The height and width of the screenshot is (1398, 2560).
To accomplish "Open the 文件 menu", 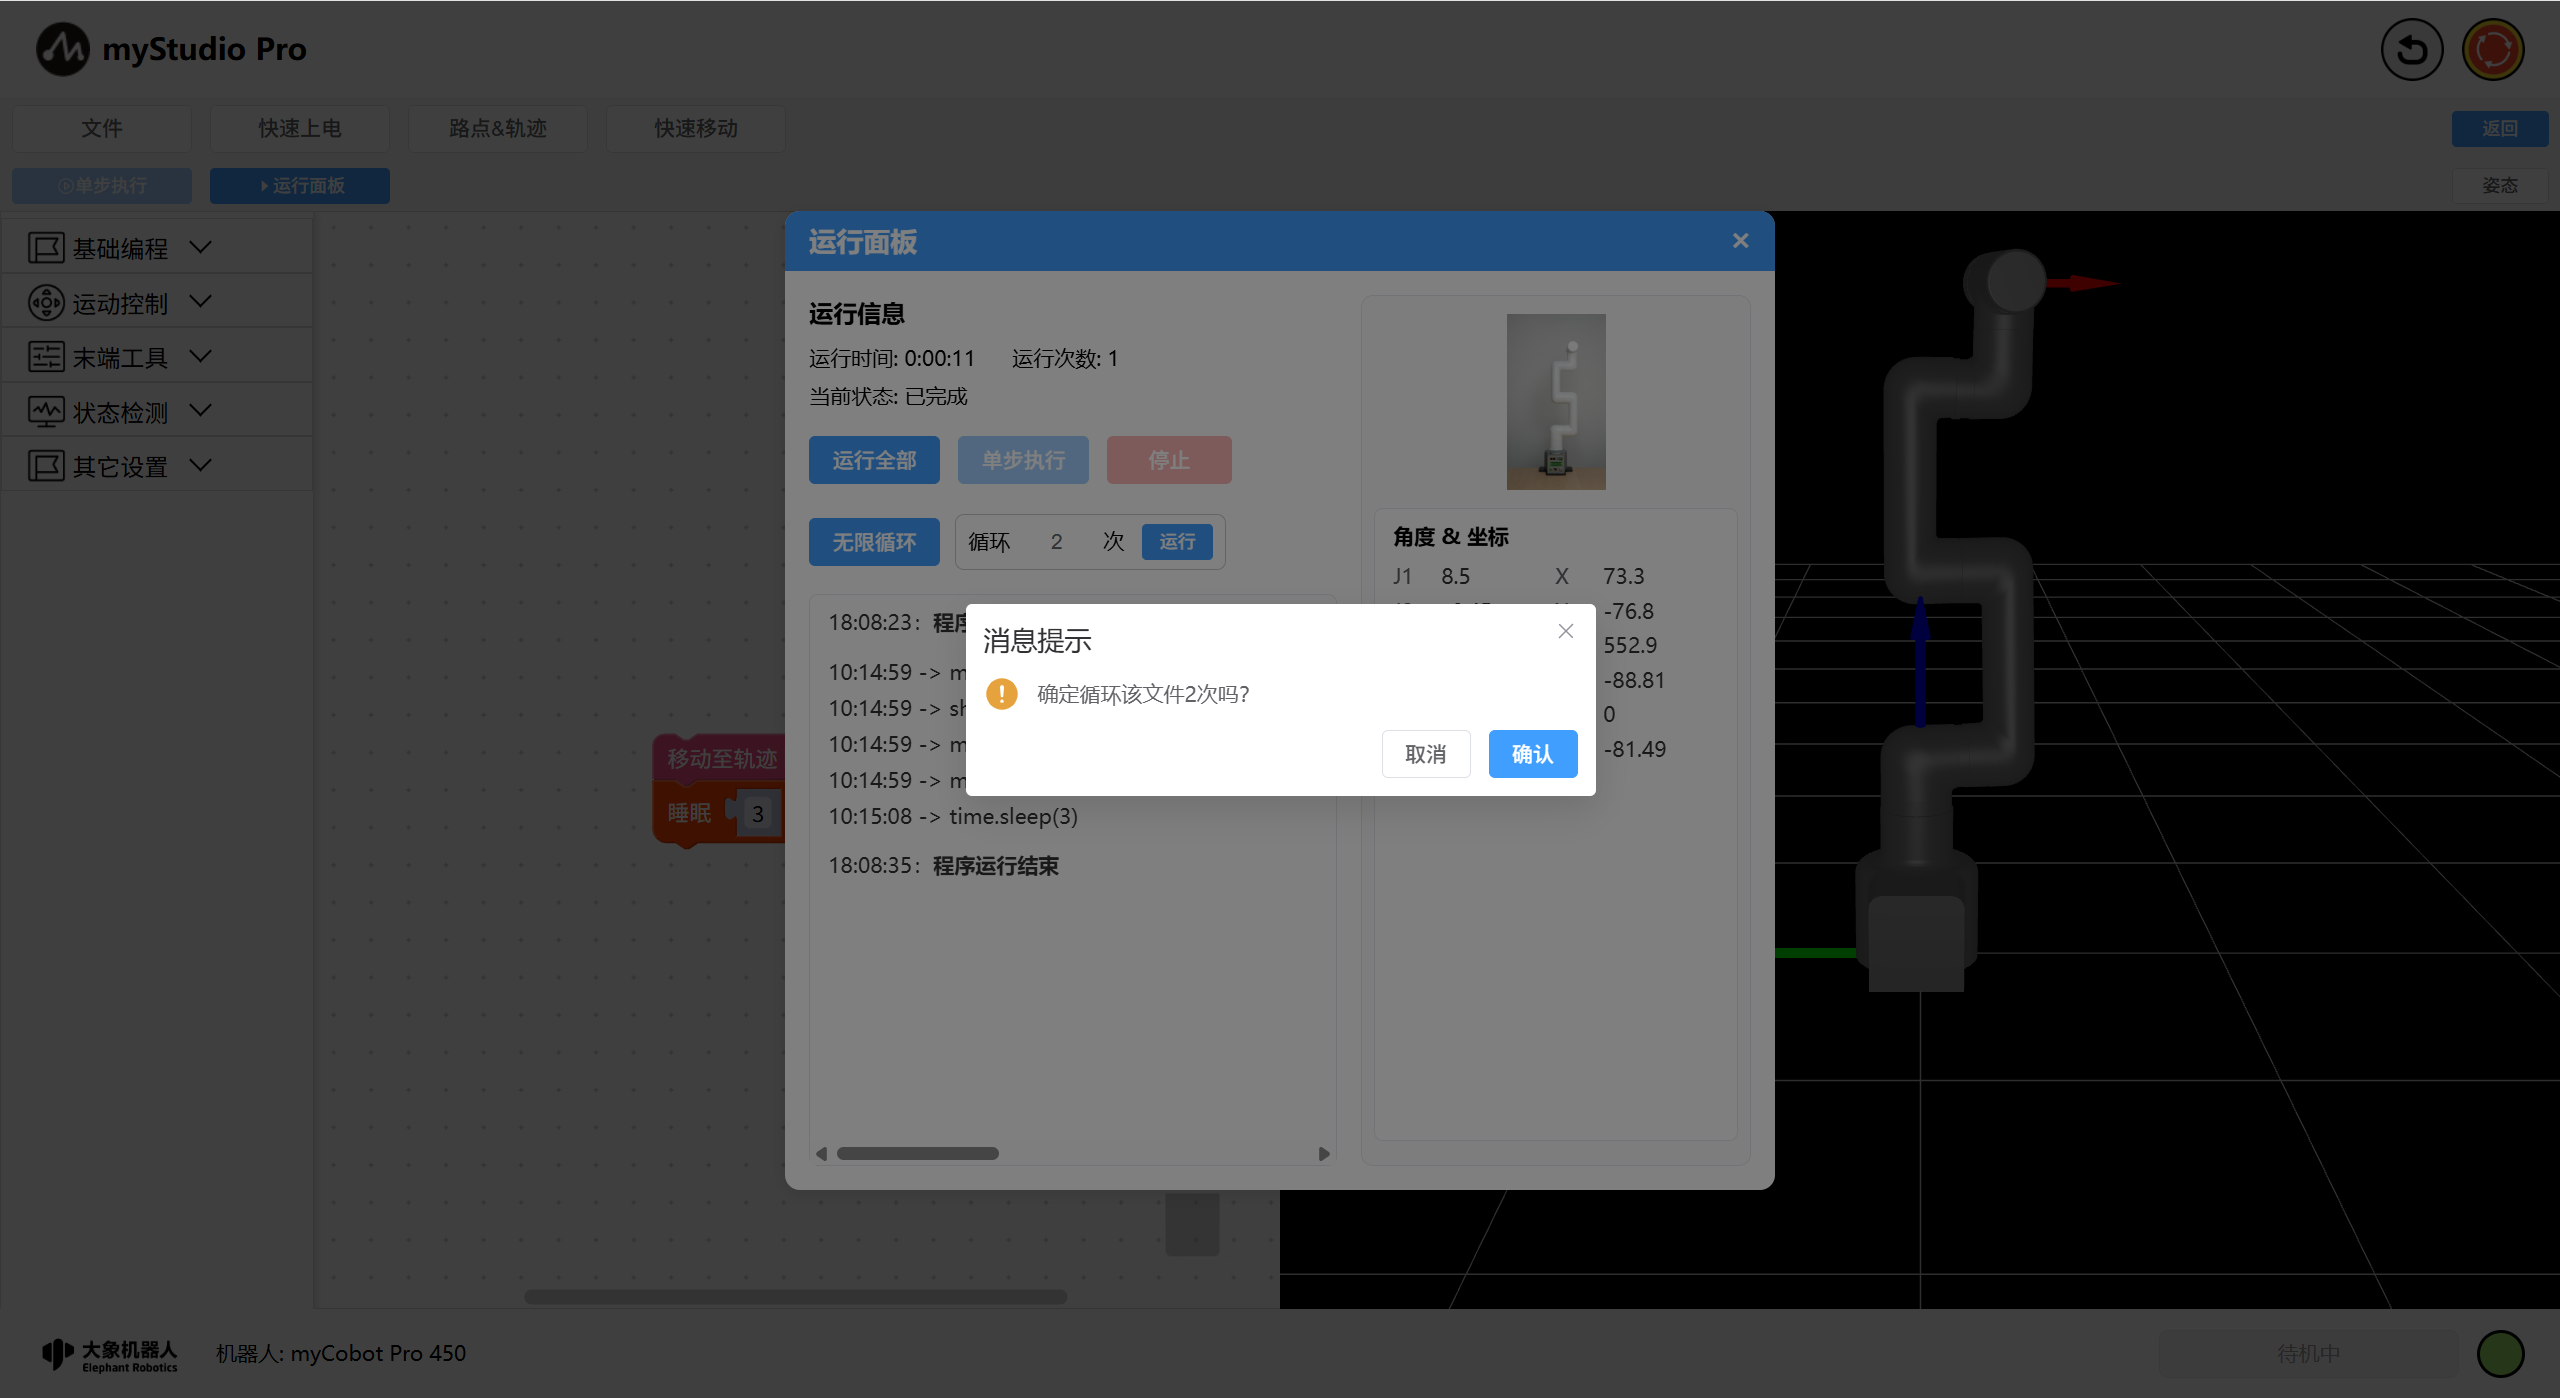I will click(x=101, y=128).
